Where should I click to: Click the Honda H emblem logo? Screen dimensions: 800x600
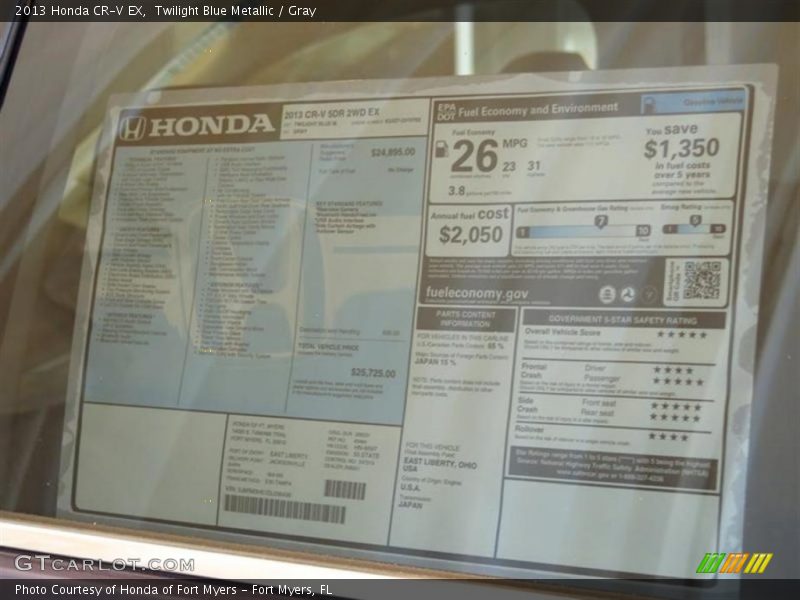coord(133,128)
